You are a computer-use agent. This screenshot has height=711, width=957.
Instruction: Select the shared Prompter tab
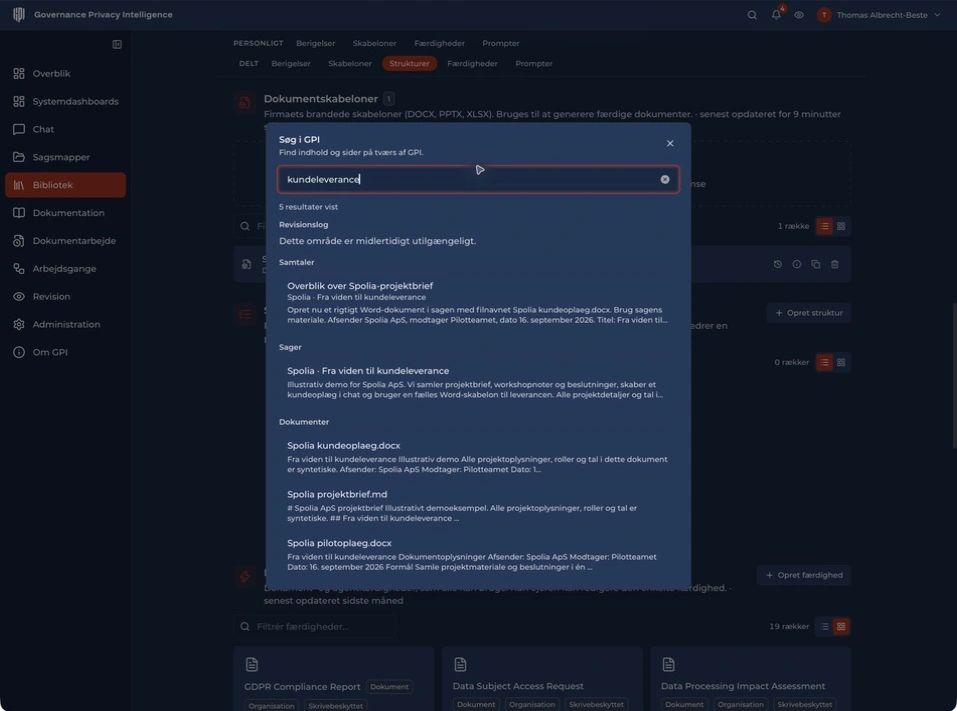point(534,63)
